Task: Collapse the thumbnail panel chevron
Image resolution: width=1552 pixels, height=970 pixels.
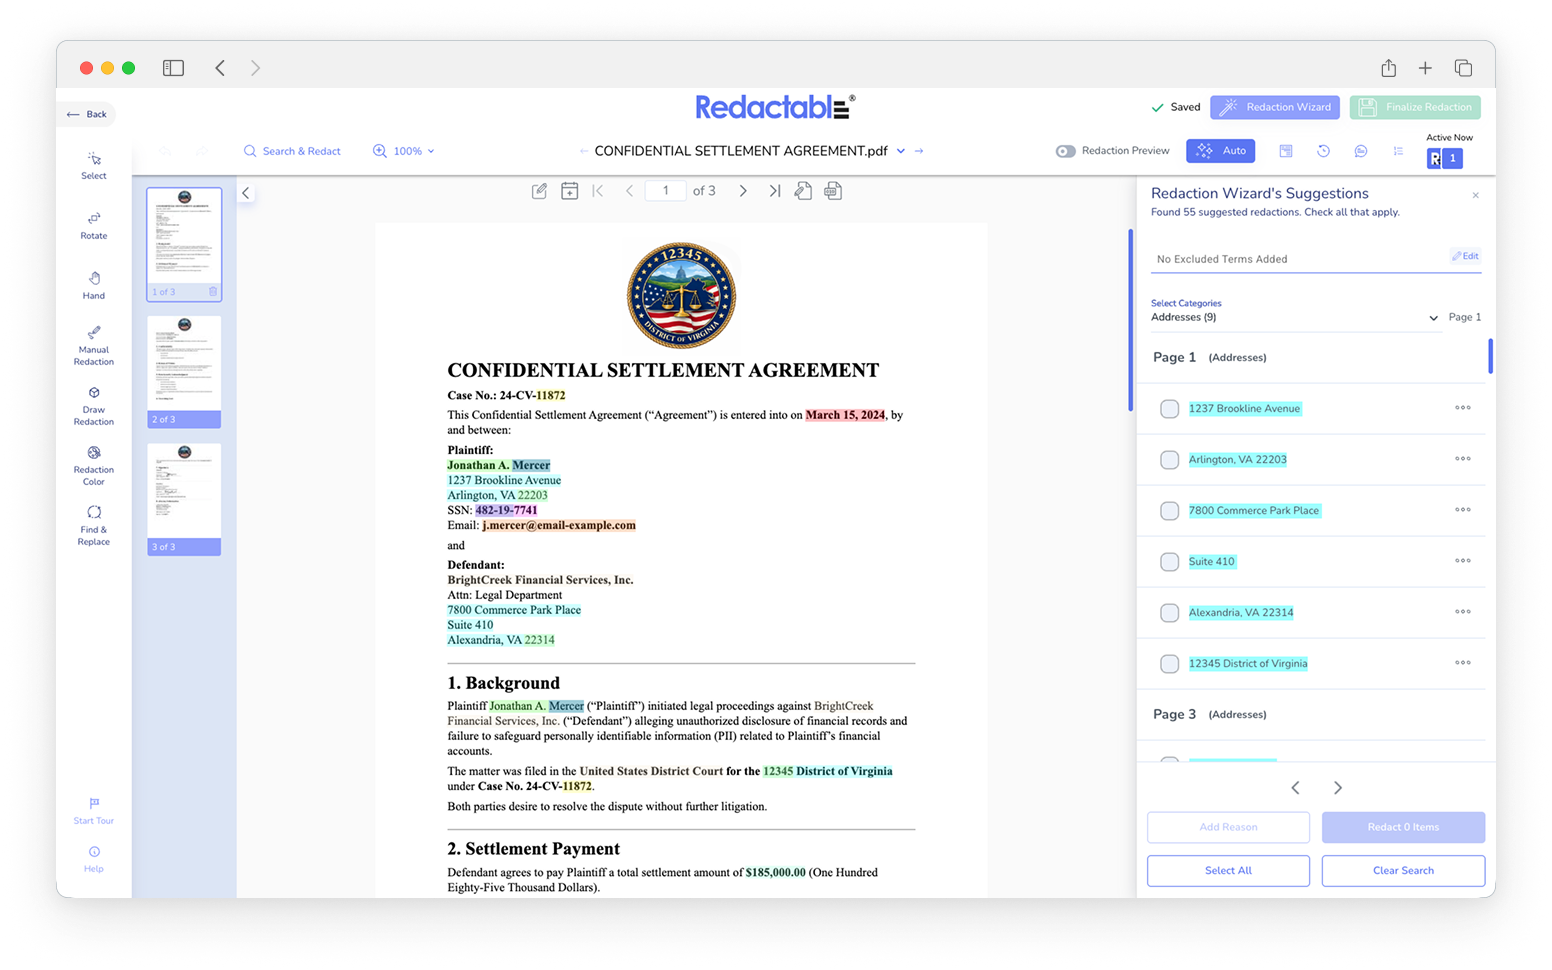Action: 246,193
